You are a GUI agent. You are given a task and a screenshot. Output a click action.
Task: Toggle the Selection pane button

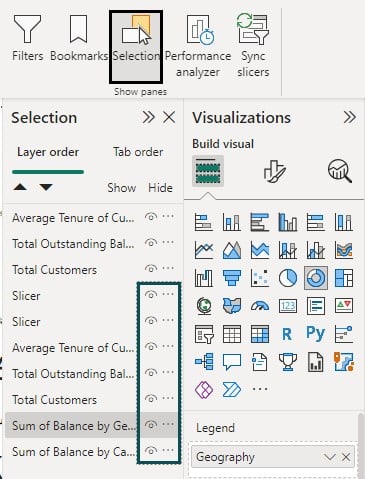point(136,47)
